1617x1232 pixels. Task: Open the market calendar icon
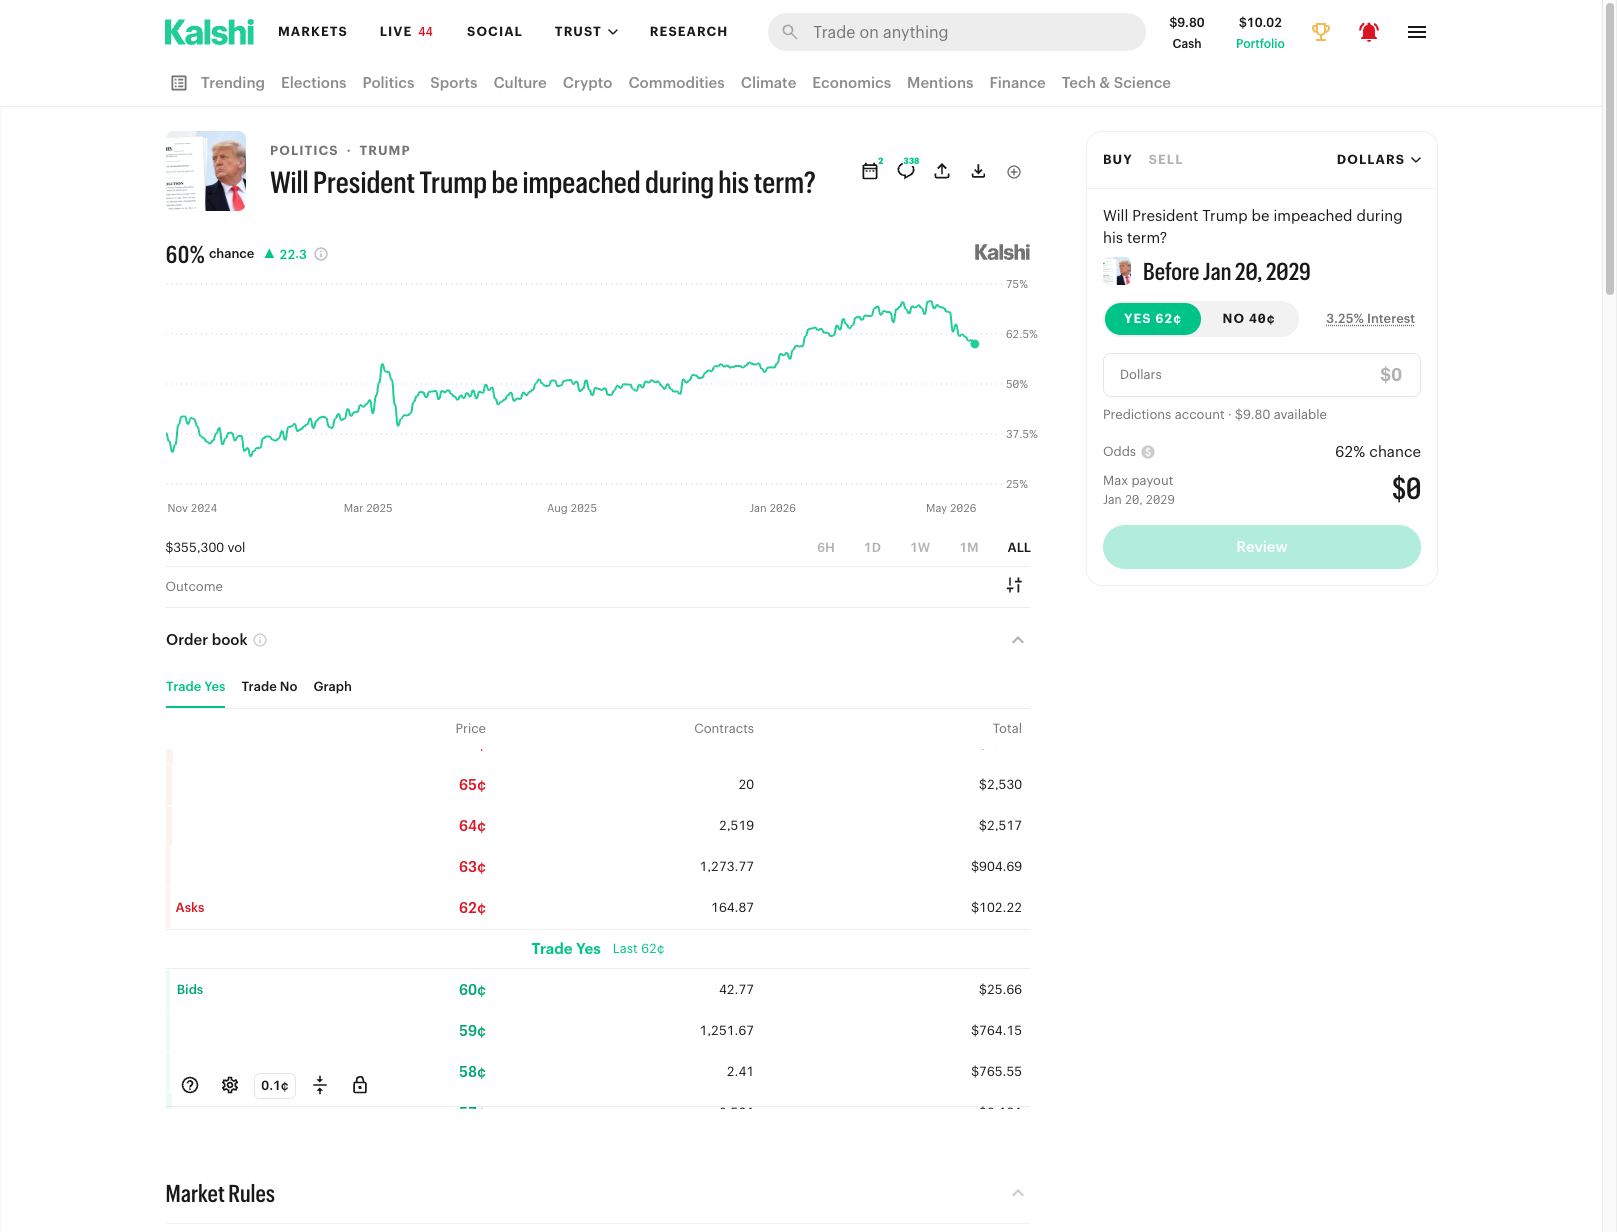(x=870, y=171)
